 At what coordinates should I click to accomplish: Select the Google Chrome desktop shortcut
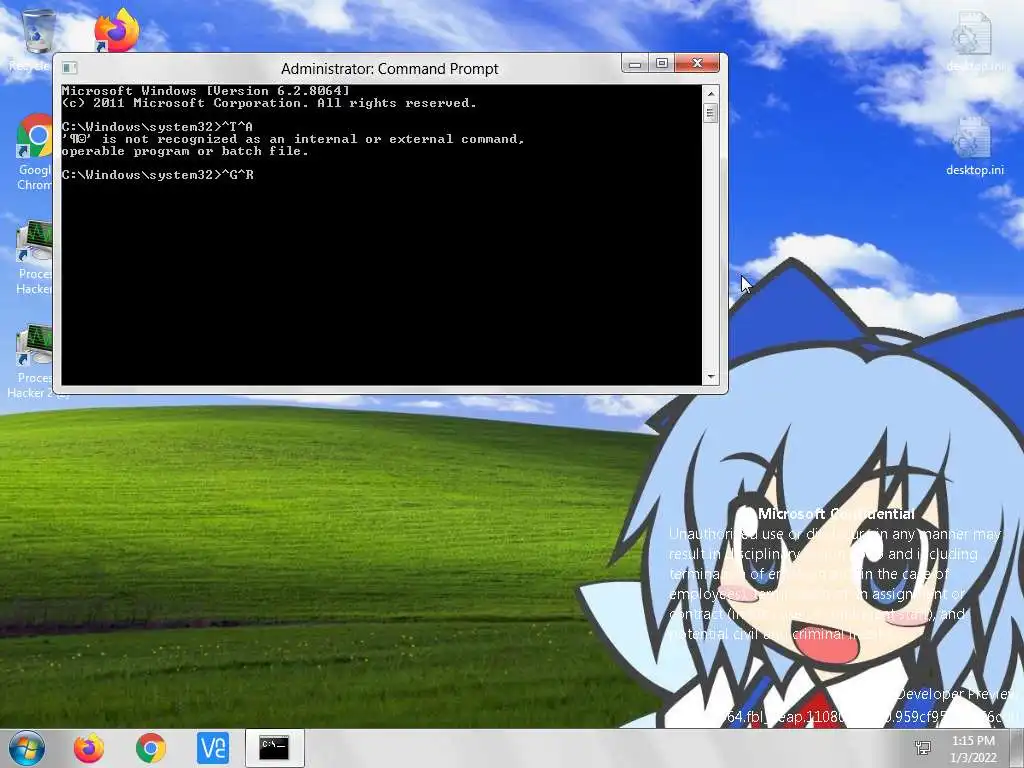point(34,152)
